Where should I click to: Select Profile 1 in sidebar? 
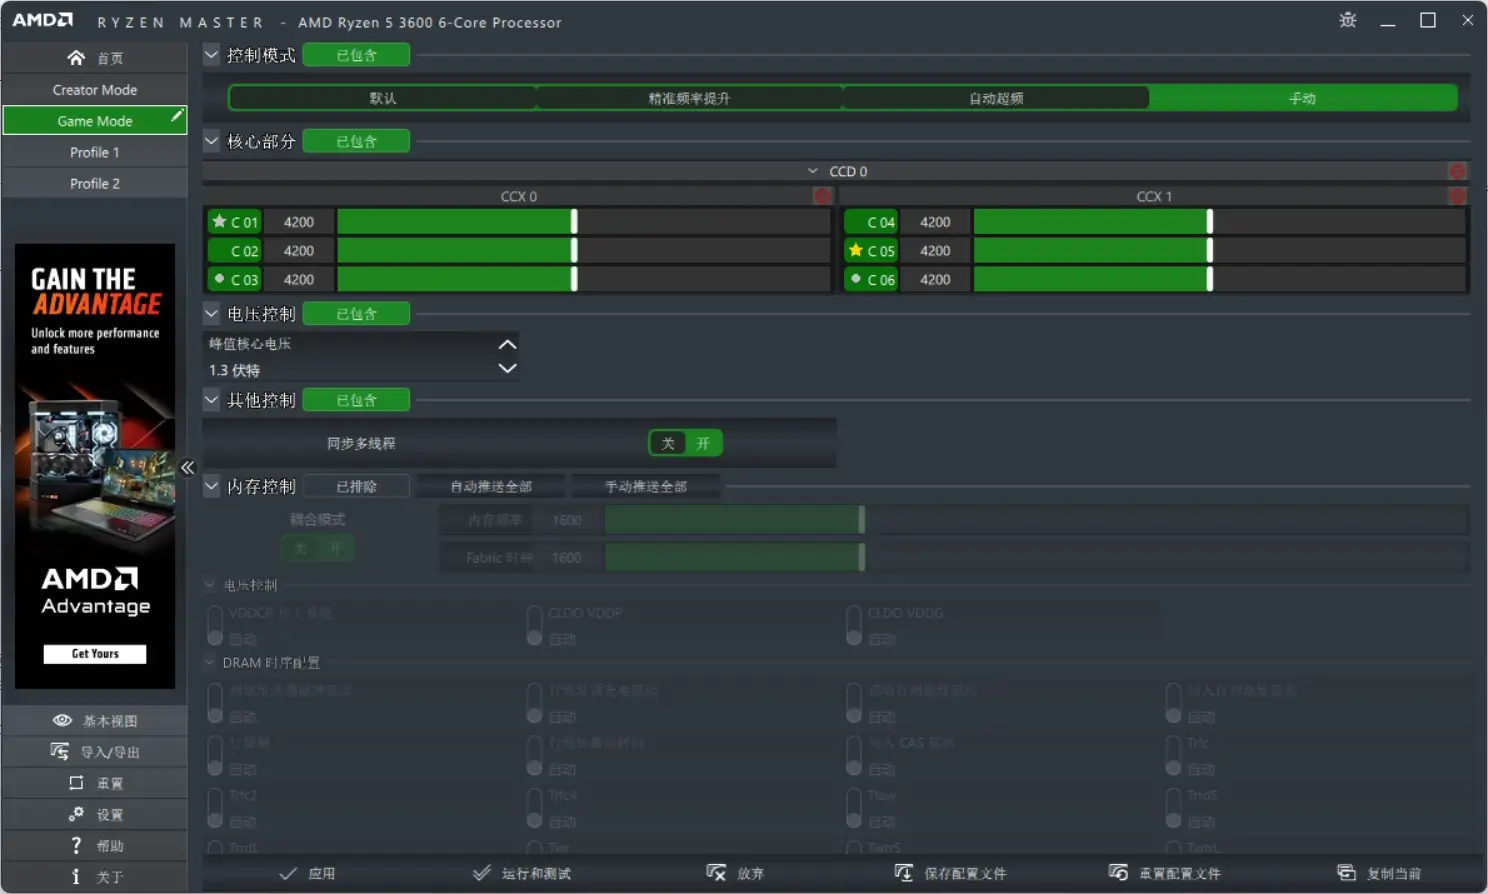95,152
